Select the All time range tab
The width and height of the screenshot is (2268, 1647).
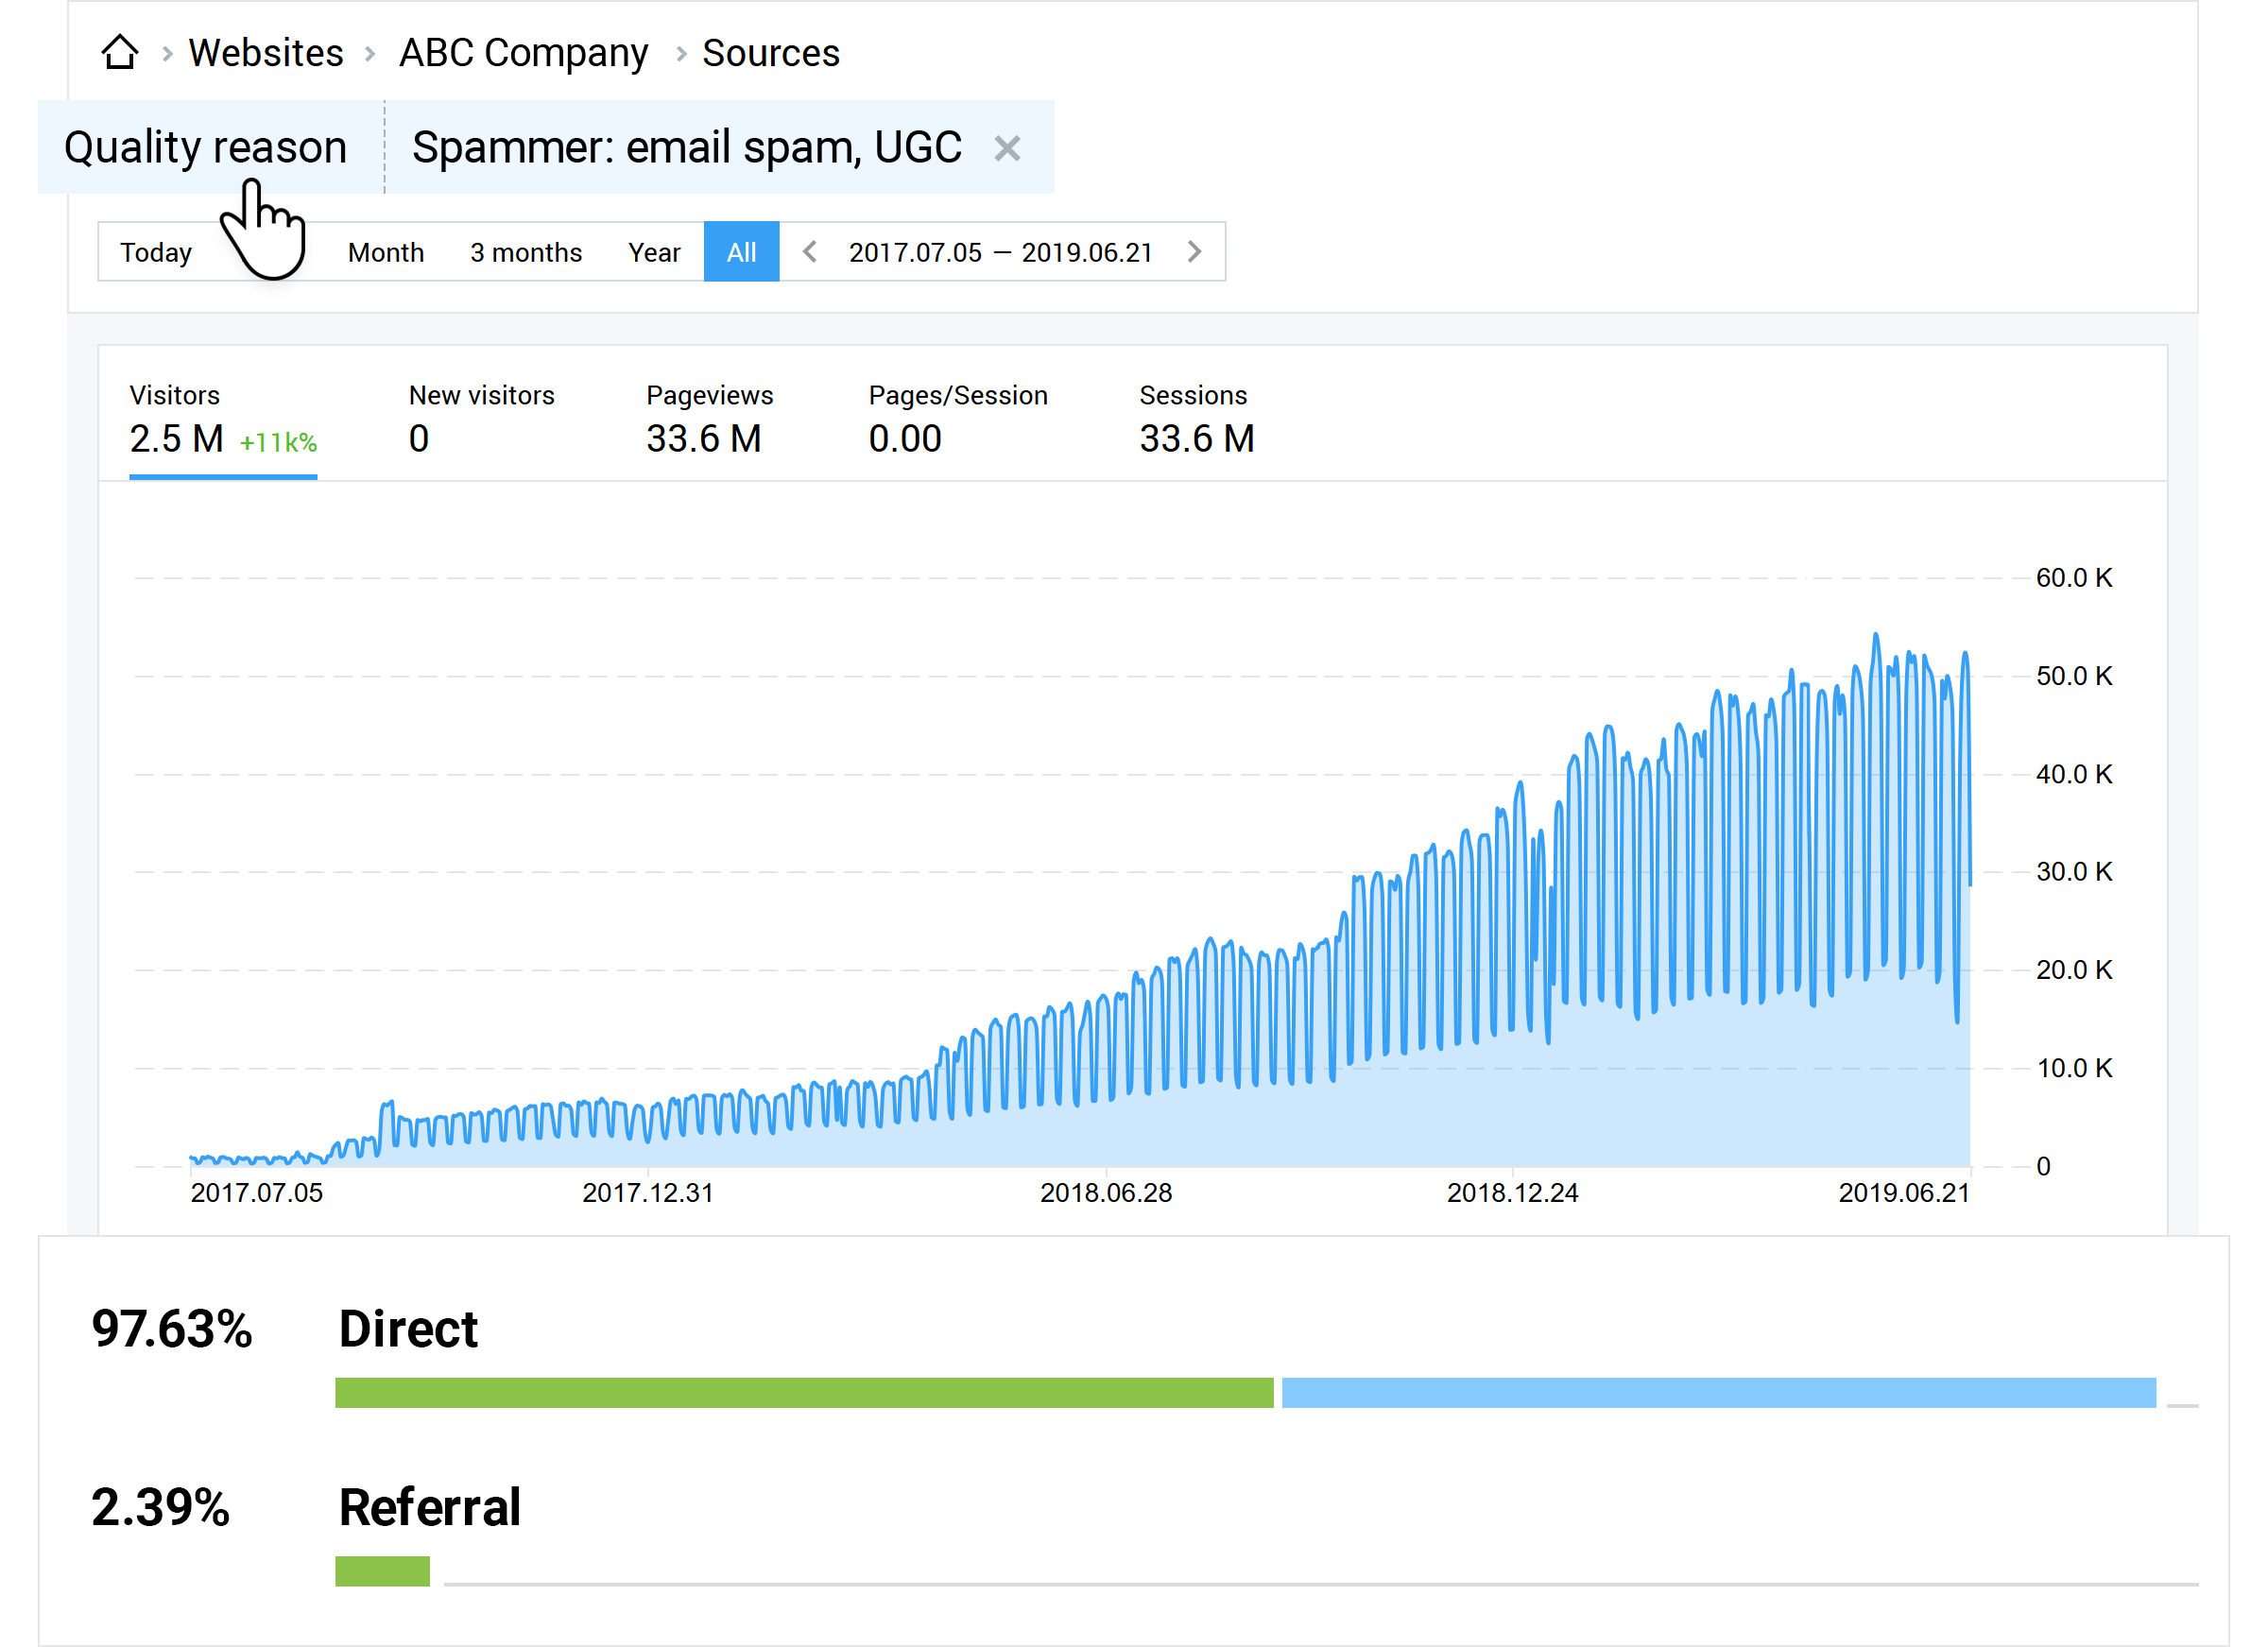coord(740,249)
